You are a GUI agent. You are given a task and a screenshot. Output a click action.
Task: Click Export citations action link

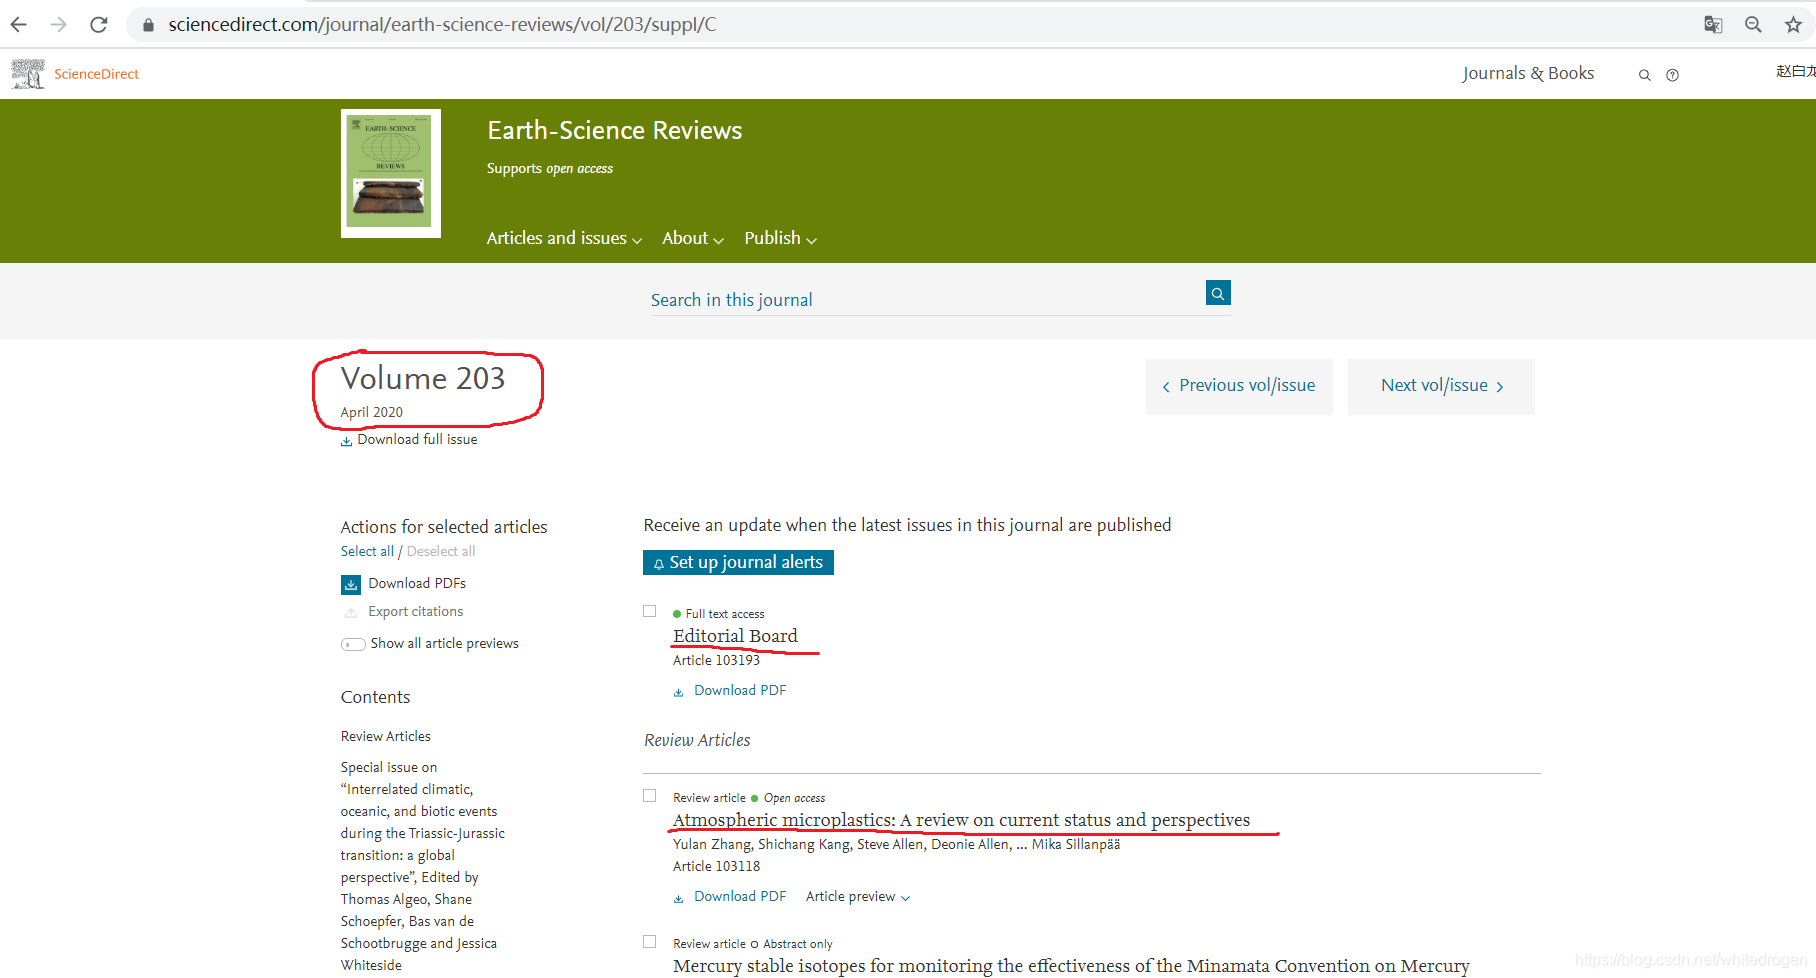point(416,612)
